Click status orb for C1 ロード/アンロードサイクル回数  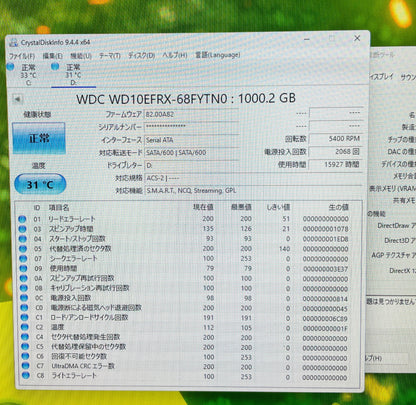tap(24, 317)
